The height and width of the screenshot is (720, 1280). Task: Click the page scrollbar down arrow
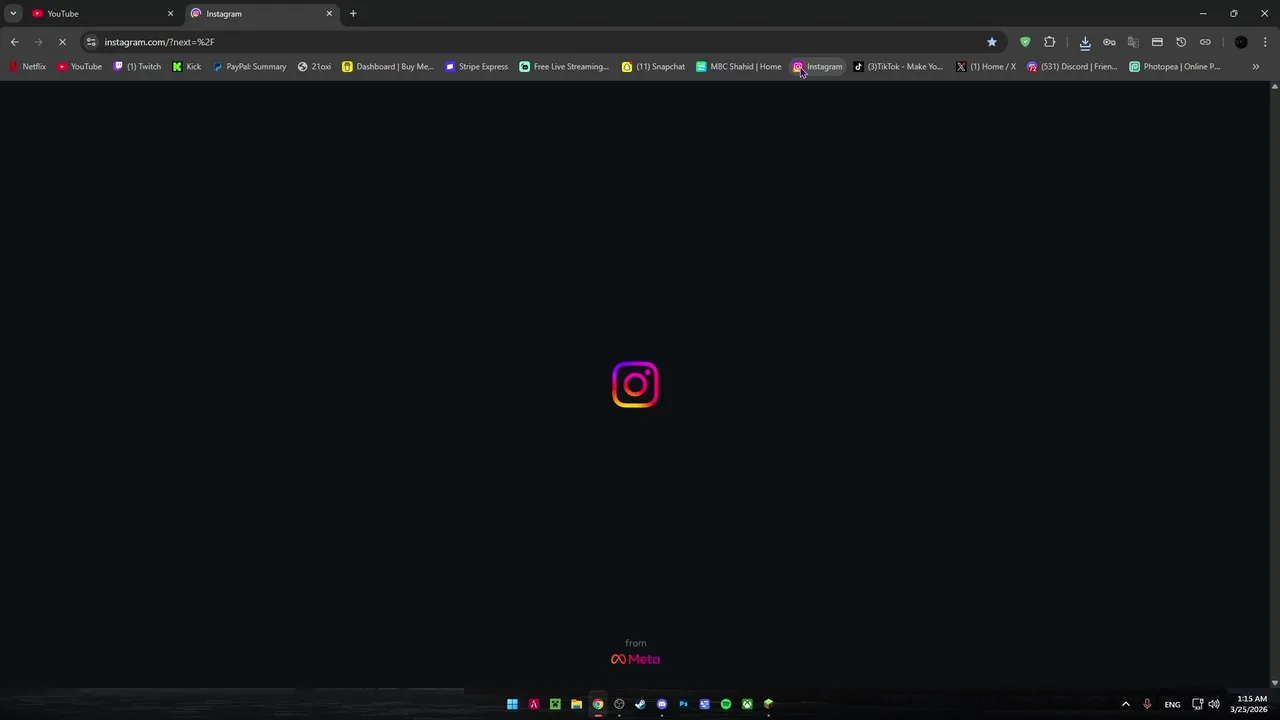pos(1274,683)
